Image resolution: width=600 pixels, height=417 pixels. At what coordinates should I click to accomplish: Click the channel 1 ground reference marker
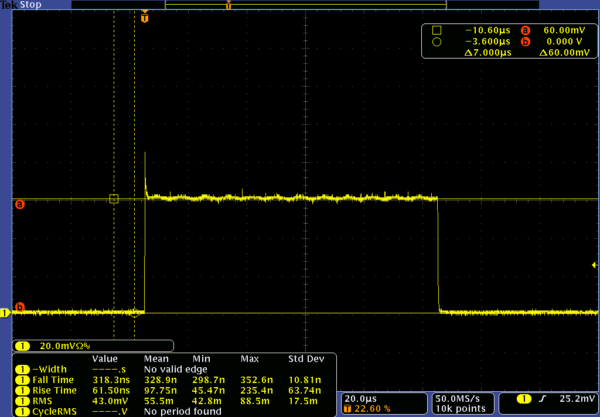[5, 313]
